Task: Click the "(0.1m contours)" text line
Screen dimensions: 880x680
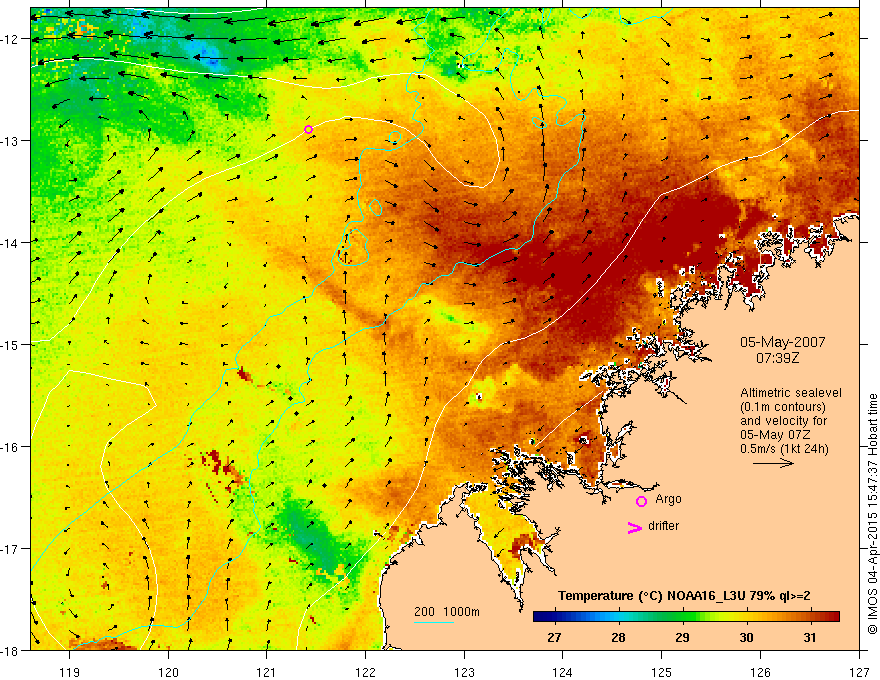Action: click(x=783, y=407)
